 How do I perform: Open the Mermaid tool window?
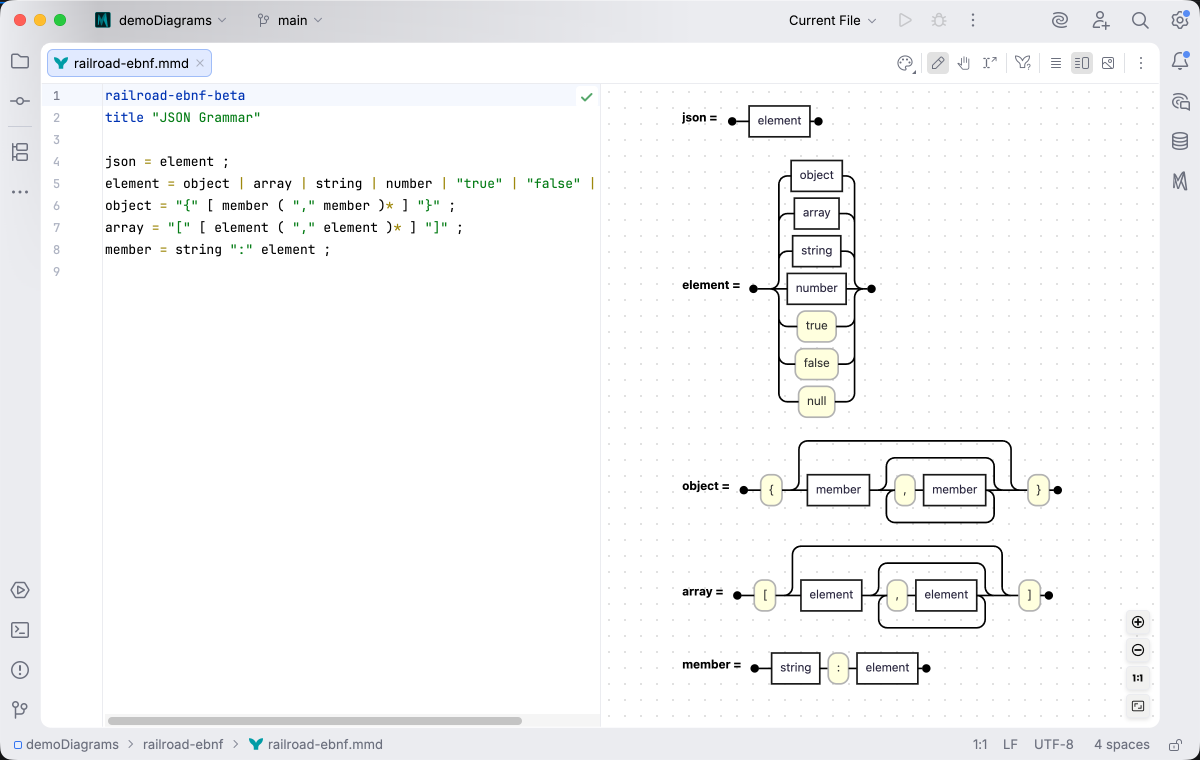click(1180, 181)
